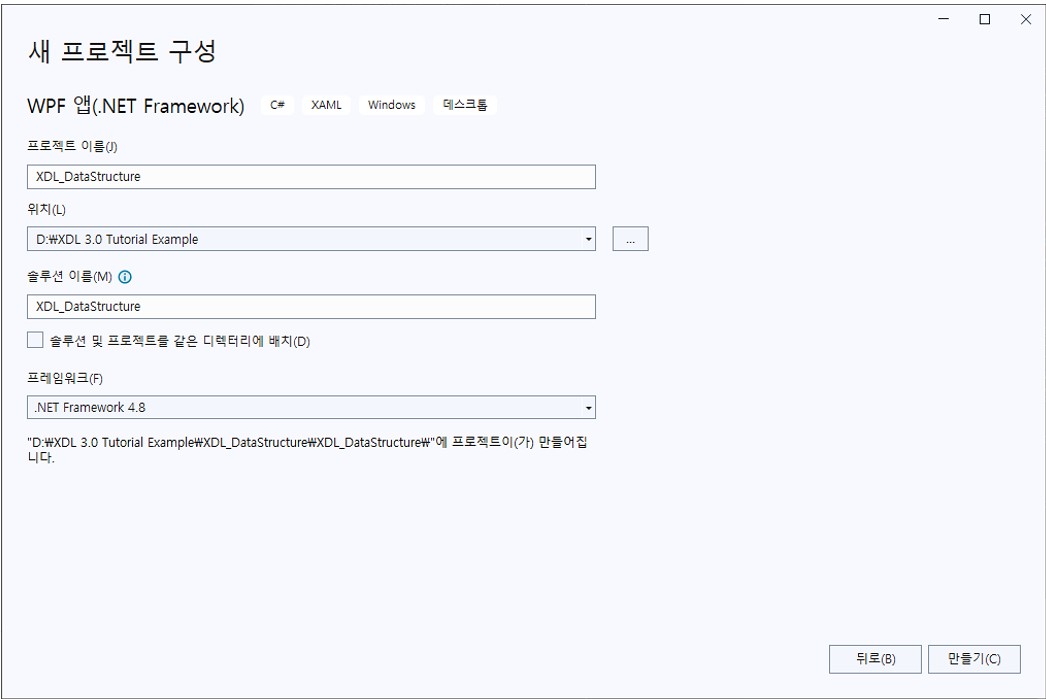Click the solution name info icon
This screenshot has height=700, width=1046.
125,277
